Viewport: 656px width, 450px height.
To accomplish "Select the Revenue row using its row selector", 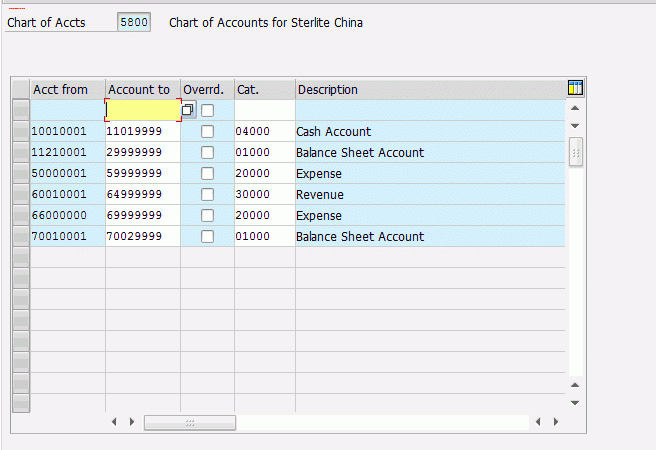I will click(x=21, y=194).
